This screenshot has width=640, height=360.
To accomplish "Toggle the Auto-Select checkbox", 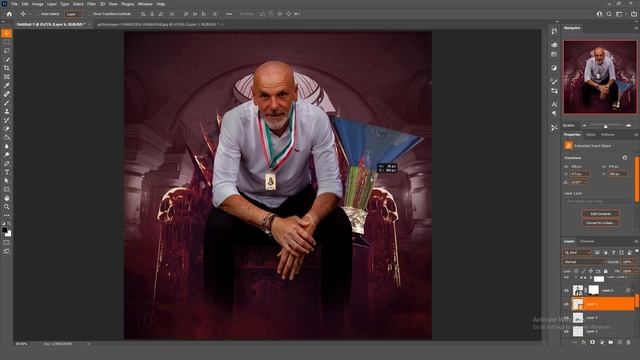I will [x=38, y=14].
